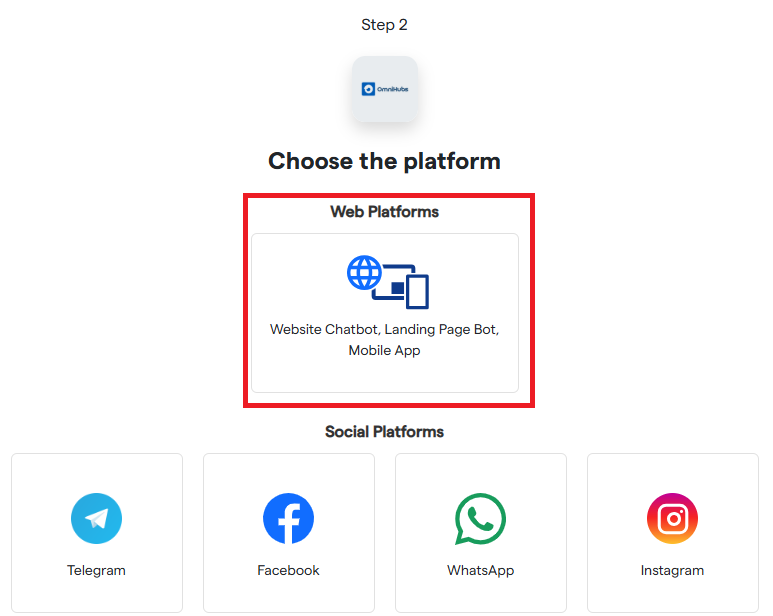Screen dimensions: 773x616
Task: Click the Step 2 indicator text
Action: [x=385, y=25]
